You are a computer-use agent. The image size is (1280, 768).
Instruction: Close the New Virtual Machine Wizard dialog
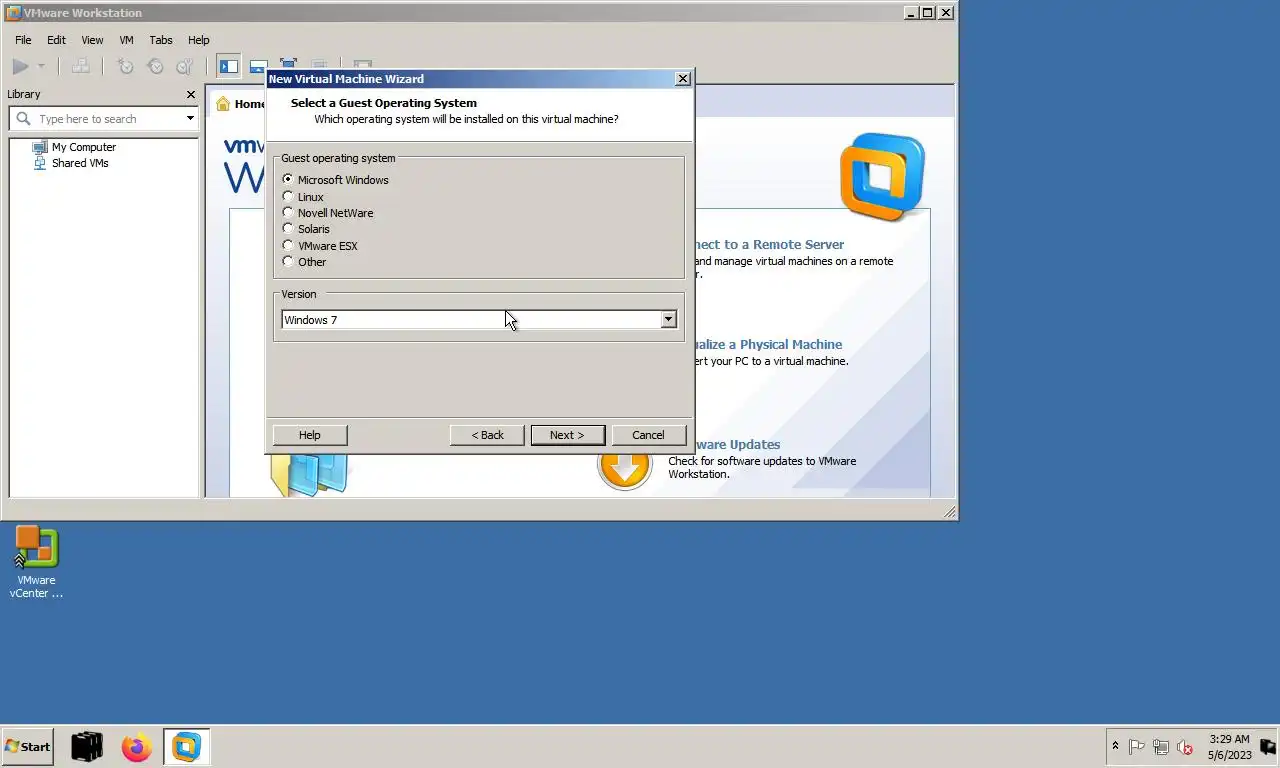(x=683, y=79)
